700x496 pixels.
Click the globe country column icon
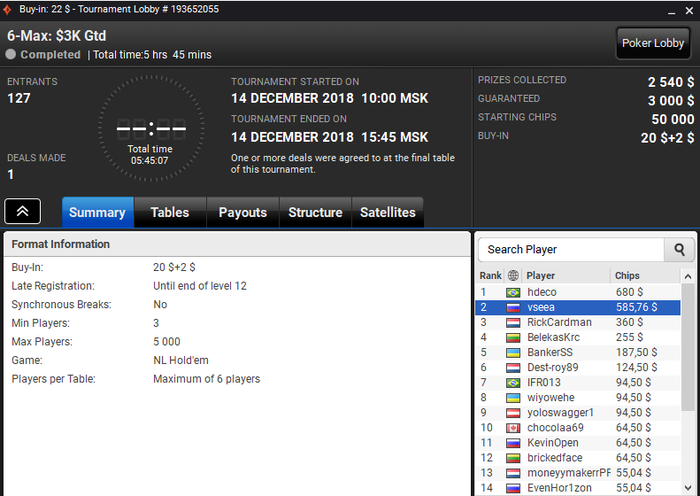513,275
